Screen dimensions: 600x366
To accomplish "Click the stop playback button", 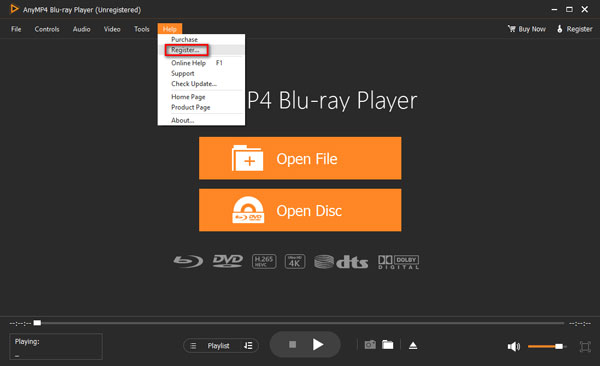I will point(292,345).
